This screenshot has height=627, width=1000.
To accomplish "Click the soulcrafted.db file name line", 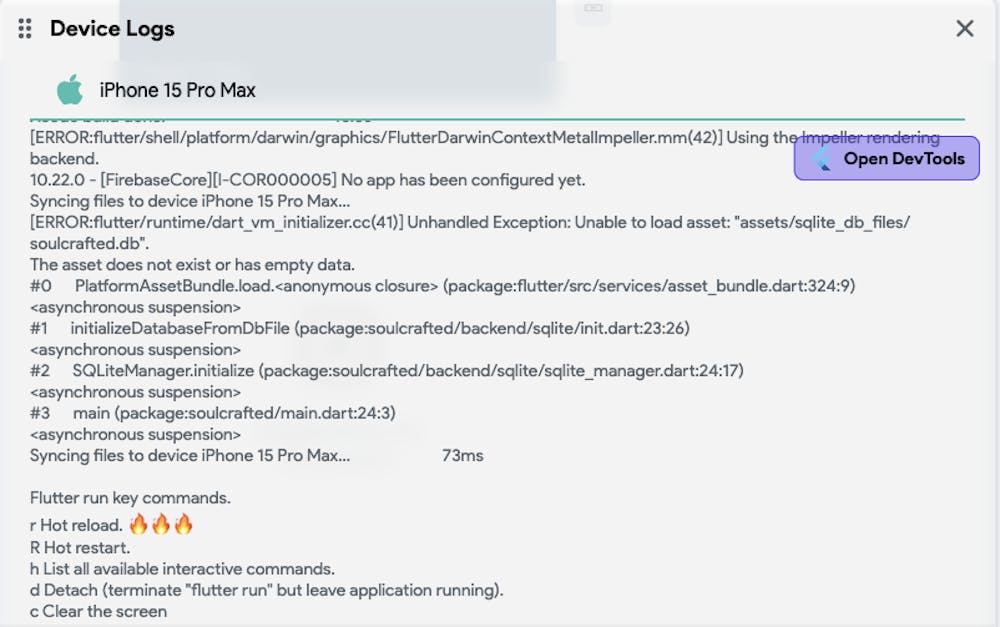I will click(x=89, y=244).
